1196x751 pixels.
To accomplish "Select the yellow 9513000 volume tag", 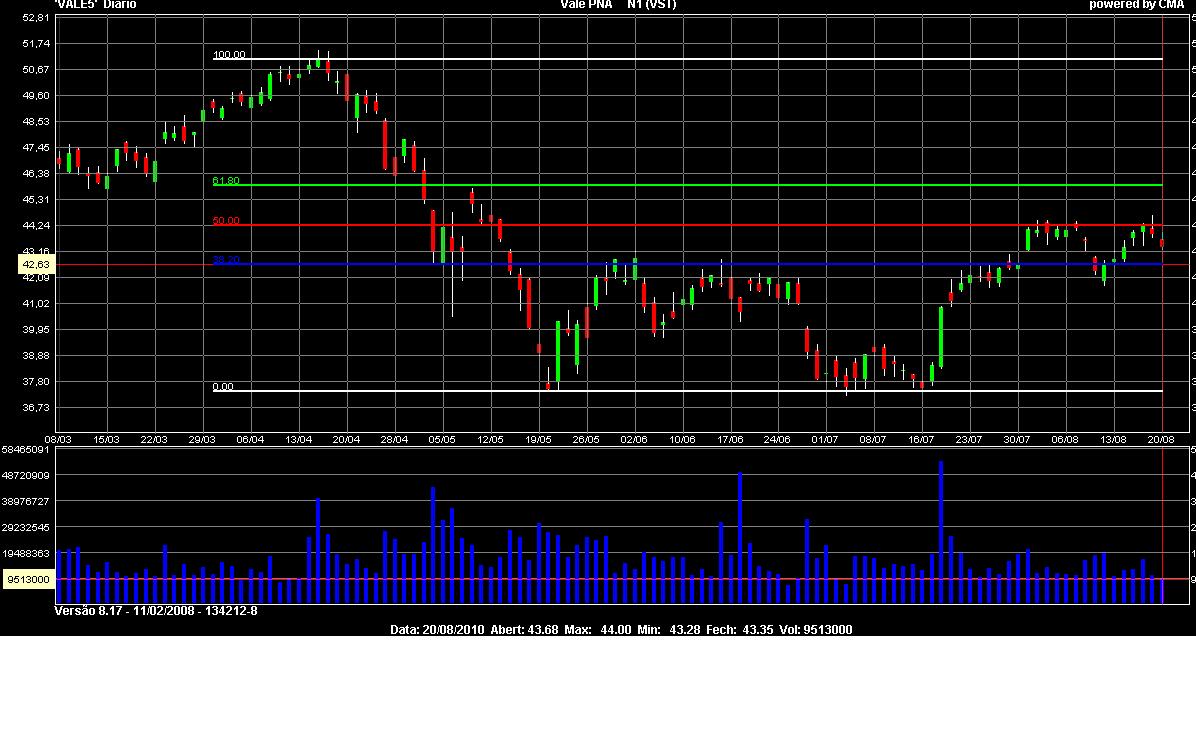I will [27, 579].
